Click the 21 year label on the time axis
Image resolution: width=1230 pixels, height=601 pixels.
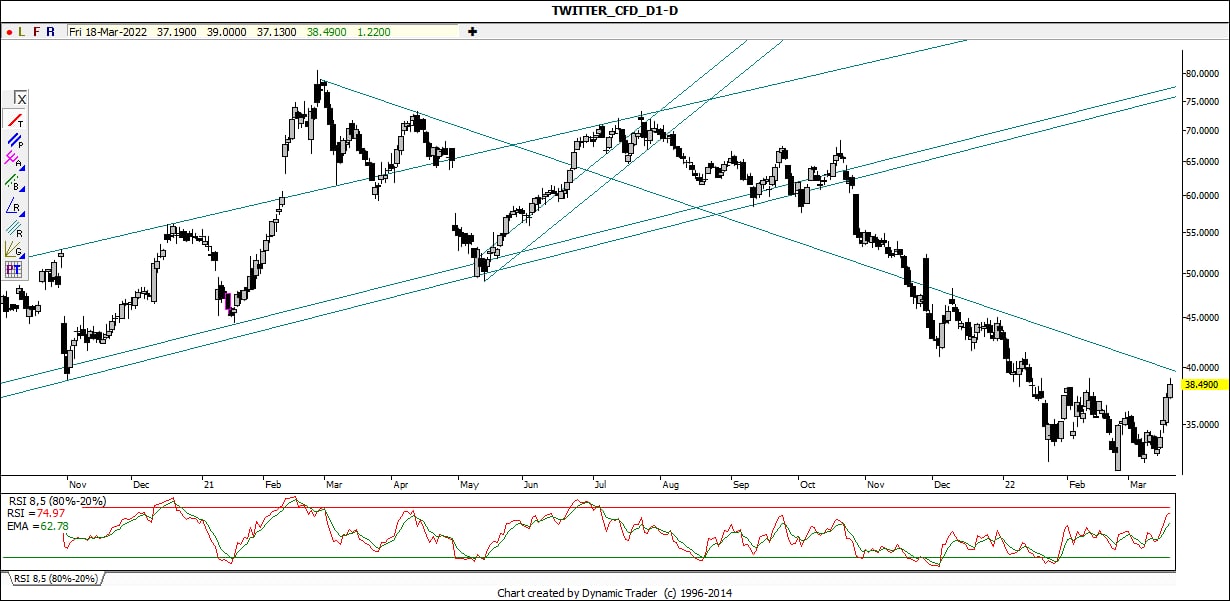point(211,484)
